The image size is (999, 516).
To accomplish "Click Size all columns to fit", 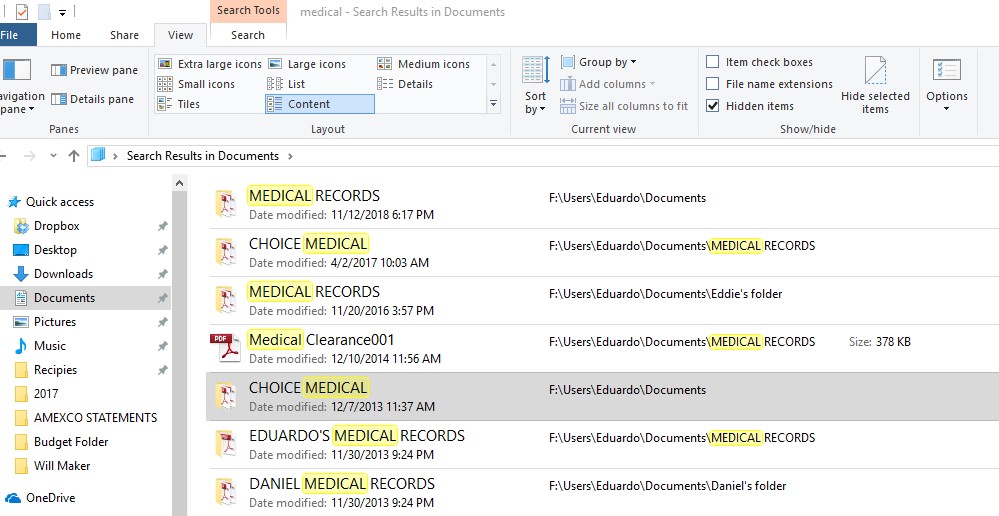I will pos(624,106).
